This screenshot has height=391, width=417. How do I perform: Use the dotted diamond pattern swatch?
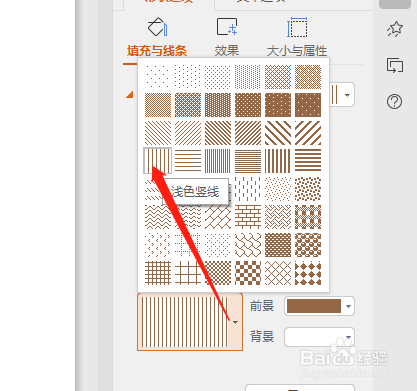218,245
